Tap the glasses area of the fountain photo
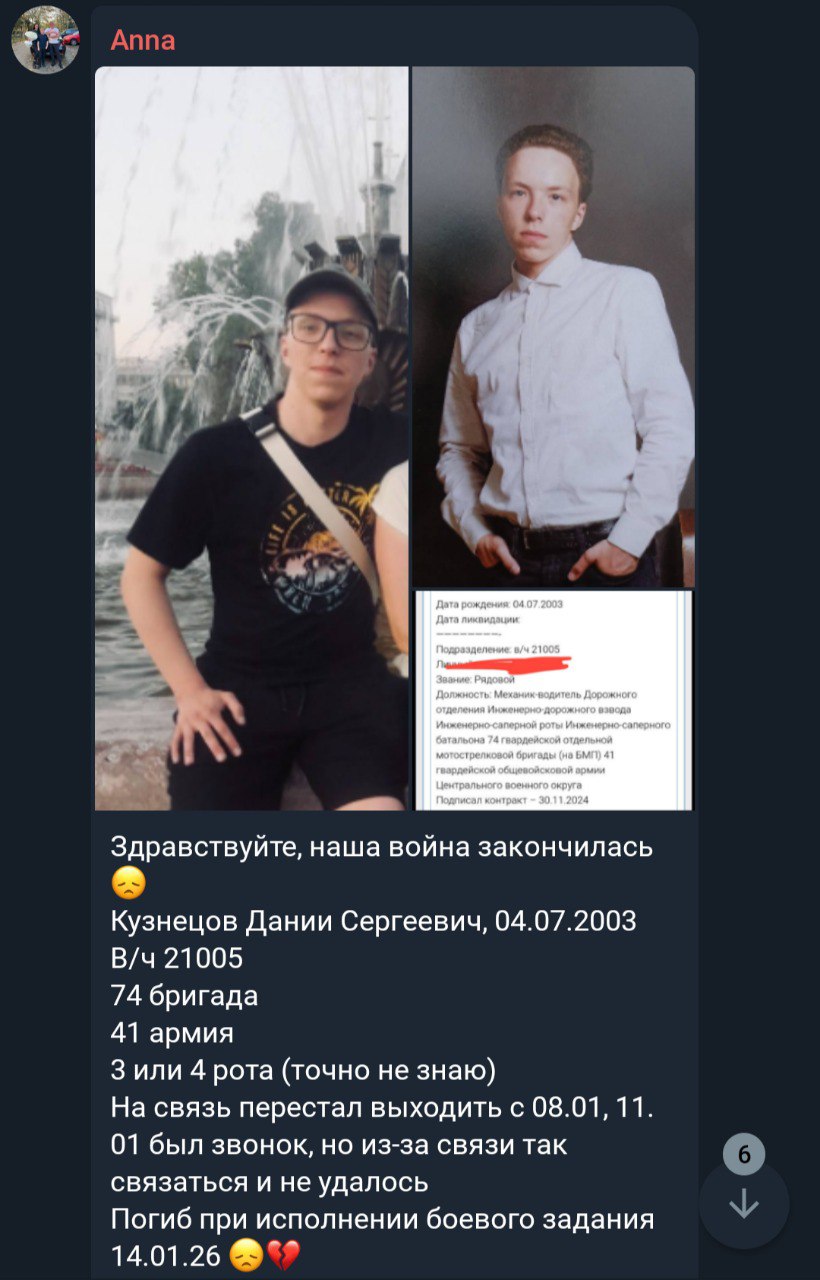This screenshot has width=820, height=1280. (329, 331)
